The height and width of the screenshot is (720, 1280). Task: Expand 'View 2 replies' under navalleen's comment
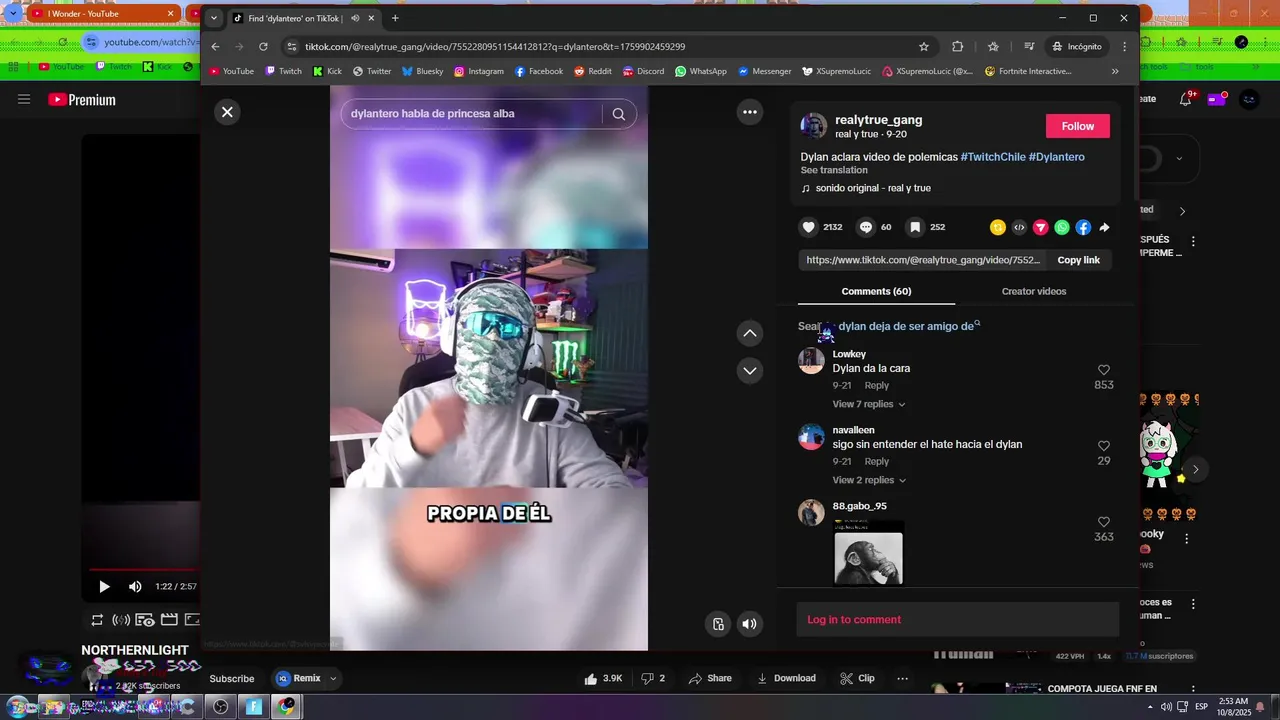click(x=869, y=480)
